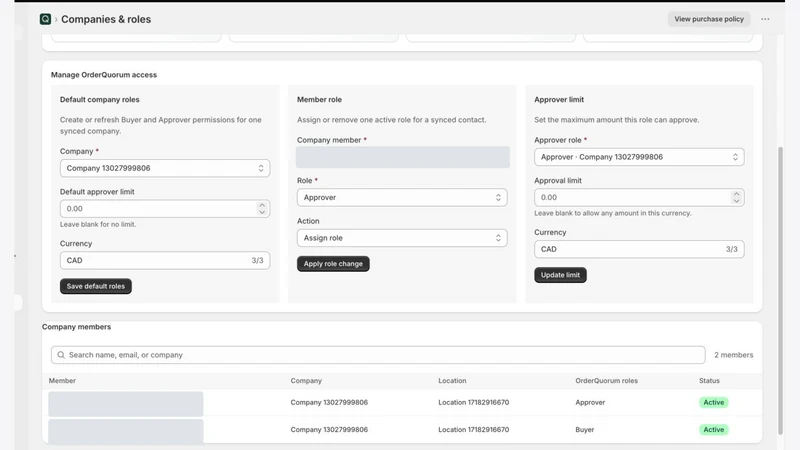
Task: Increase the Default approver limit with the stepper up arrow
Action: pyautogui.click(x=262, y=205)
